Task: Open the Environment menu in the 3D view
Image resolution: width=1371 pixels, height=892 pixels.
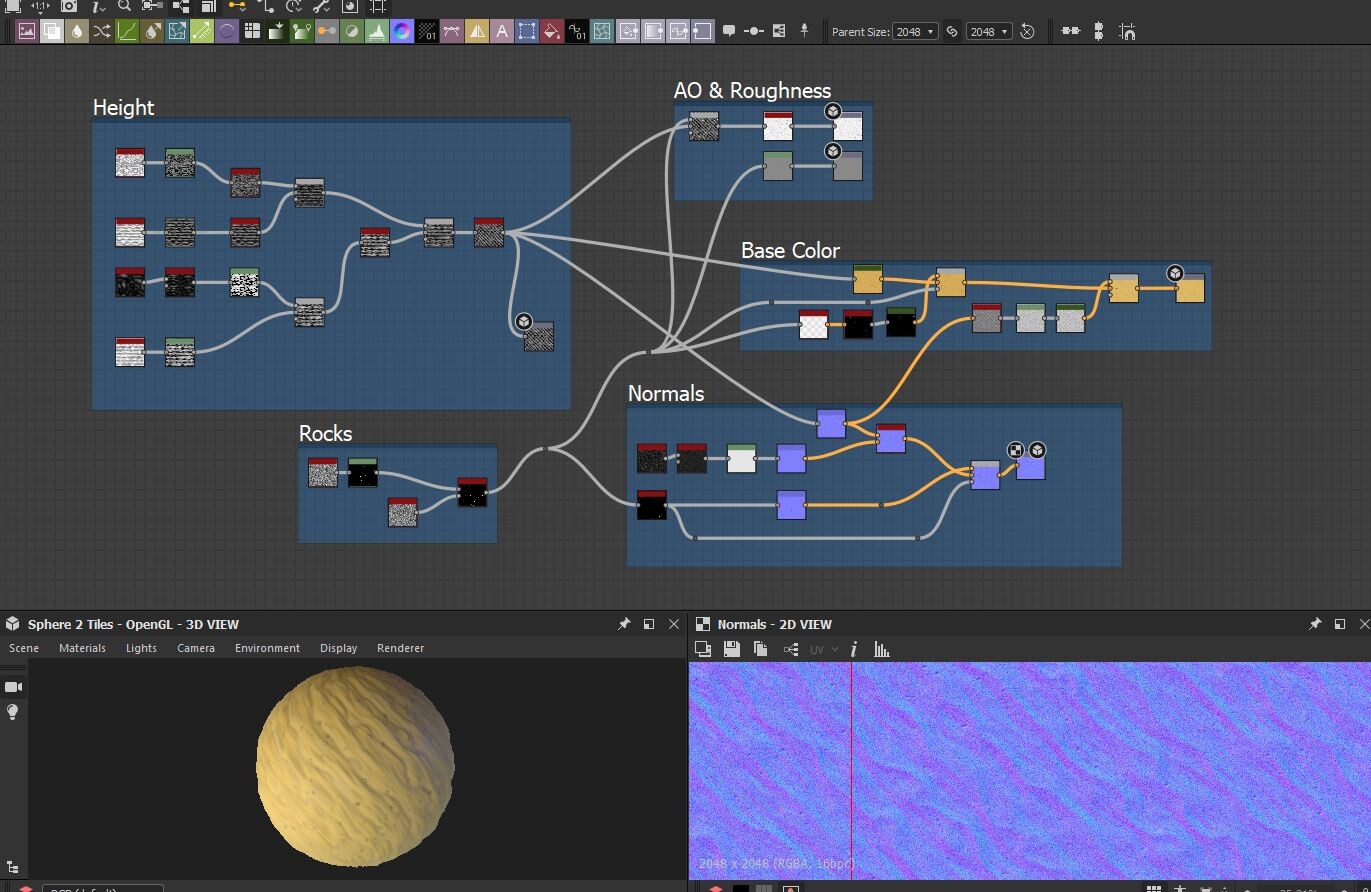Action: (x=267, y=648)
